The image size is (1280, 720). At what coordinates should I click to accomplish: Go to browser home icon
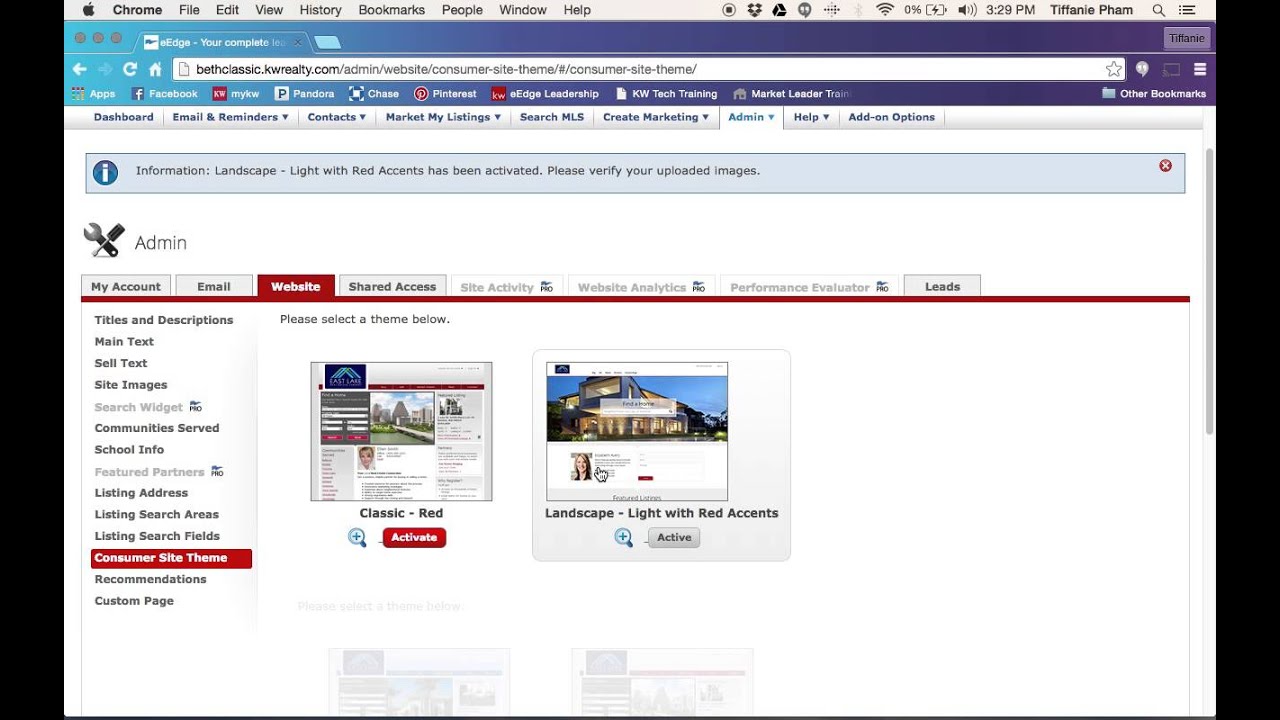[155, 69]
